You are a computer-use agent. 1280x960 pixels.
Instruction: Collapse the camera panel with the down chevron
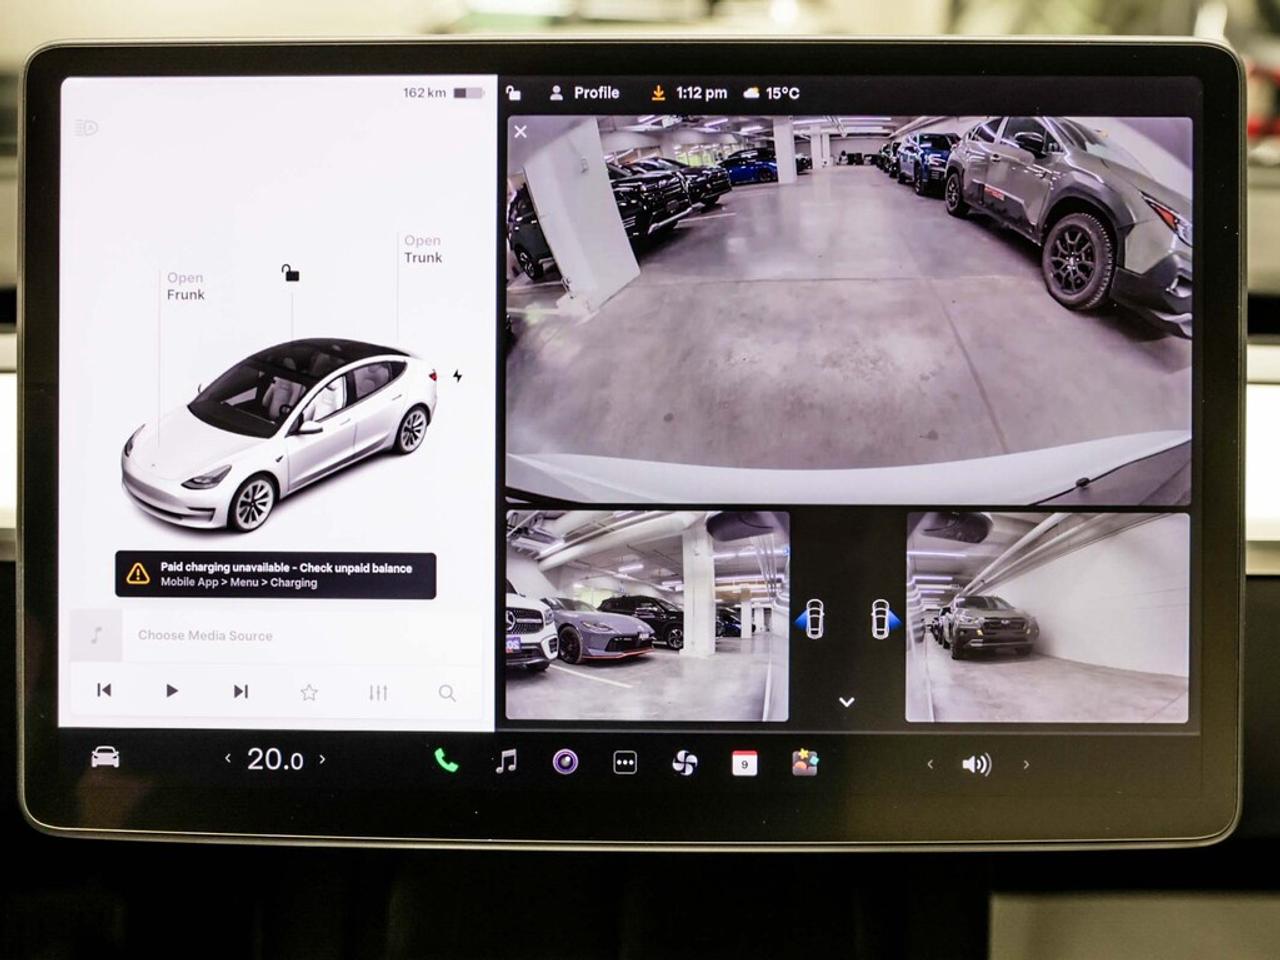point(847,700)
